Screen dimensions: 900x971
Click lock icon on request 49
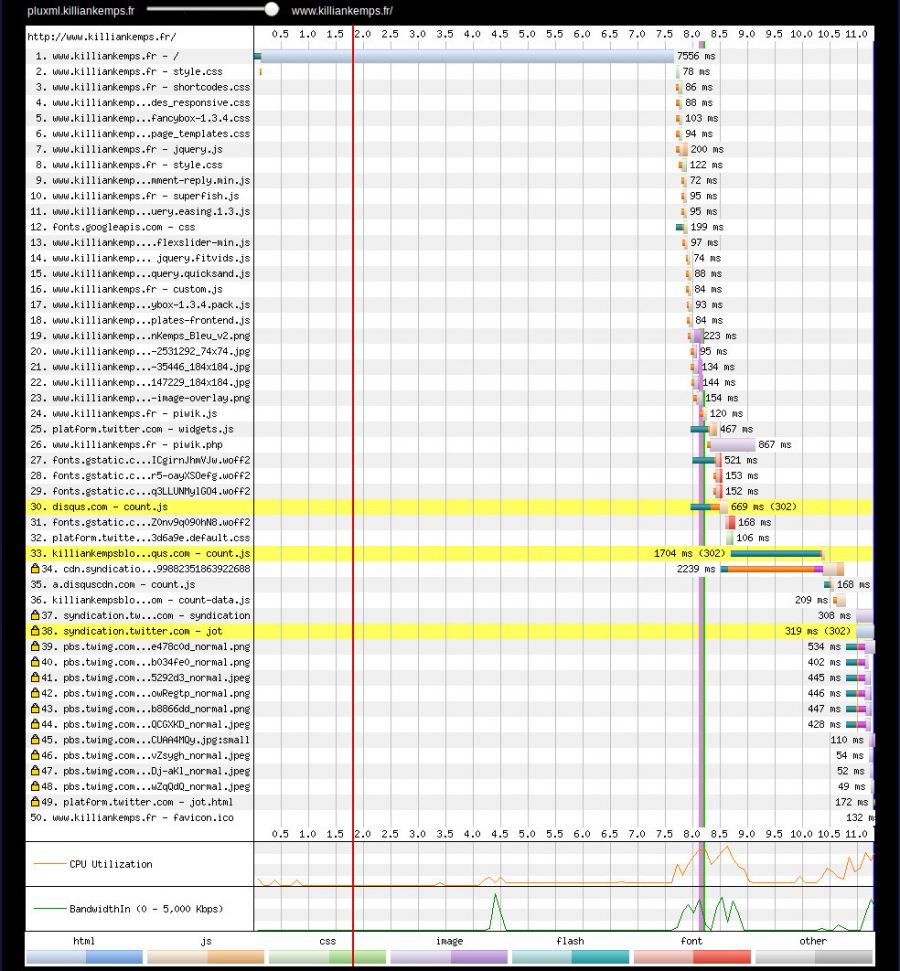[35, 801]
